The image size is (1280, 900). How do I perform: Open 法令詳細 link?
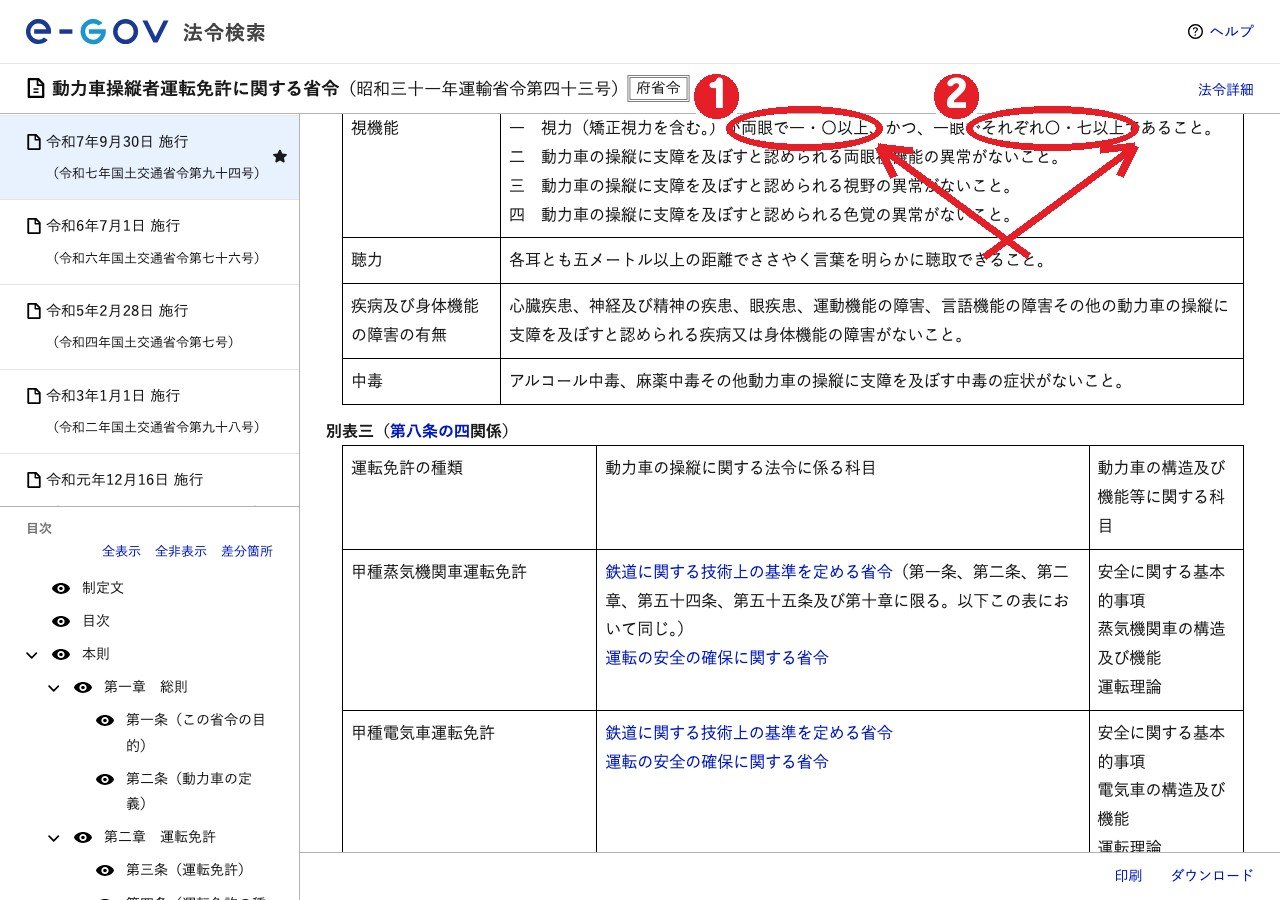coord(1225,89)
